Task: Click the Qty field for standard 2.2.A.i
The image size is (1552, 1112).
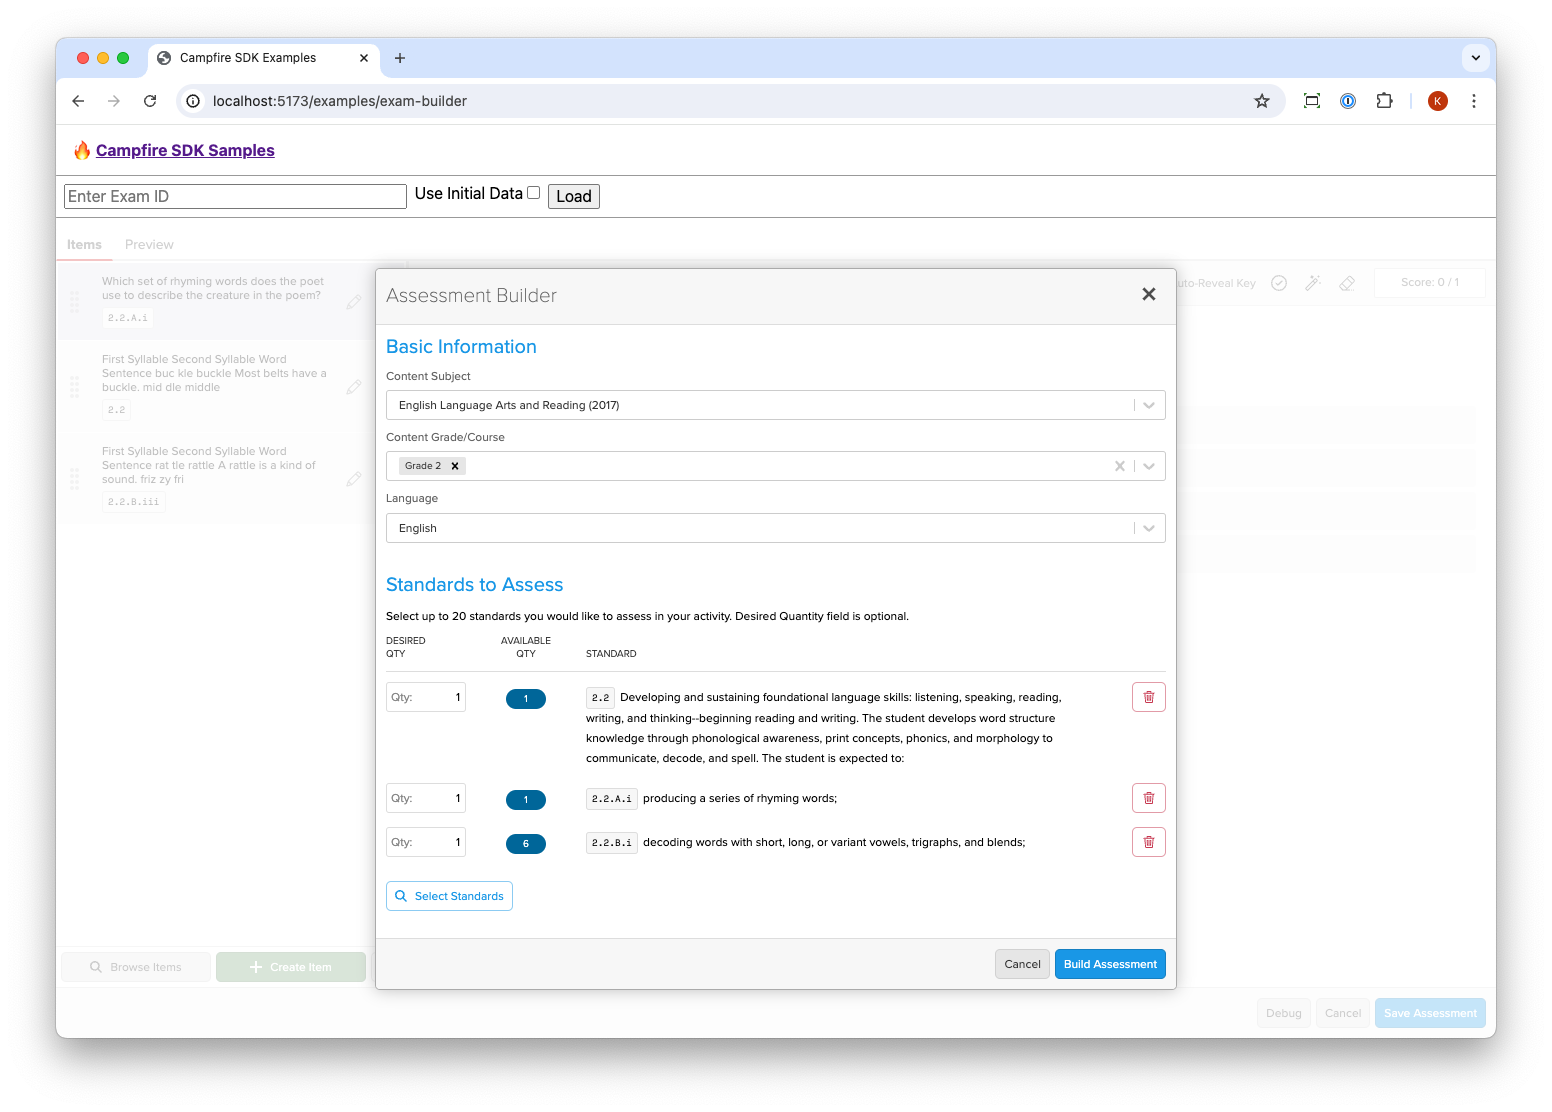Action: pos(426,798)
